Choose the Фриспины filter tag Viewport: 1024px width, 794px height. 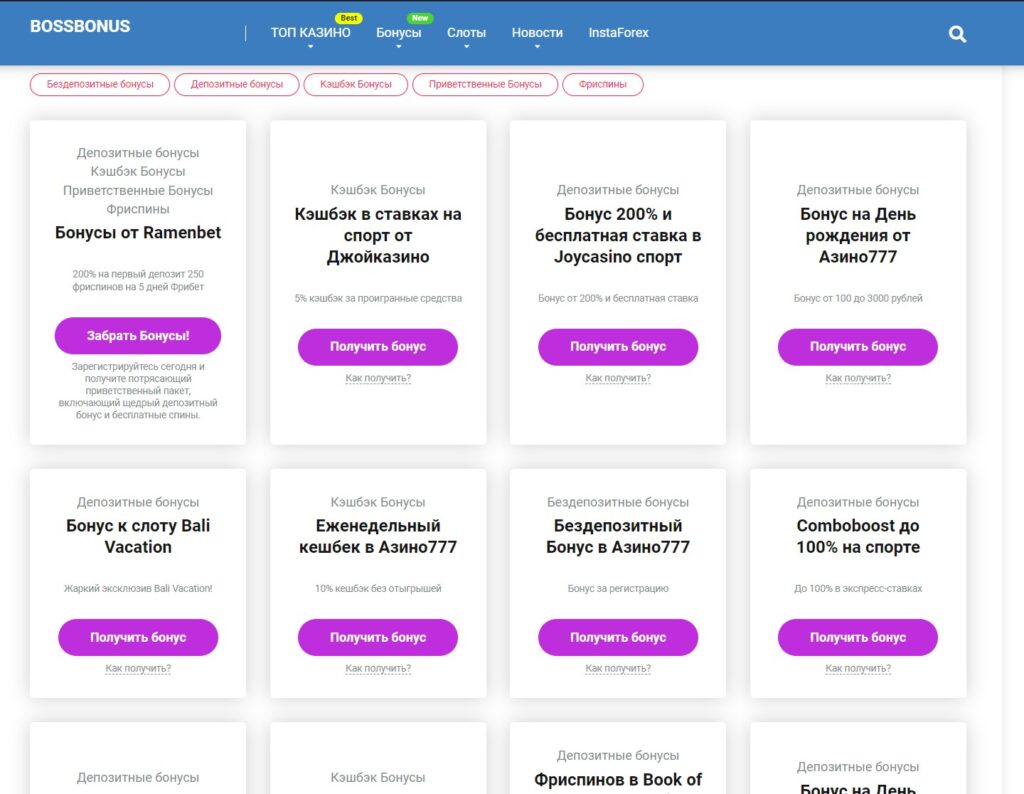(602, 85)
